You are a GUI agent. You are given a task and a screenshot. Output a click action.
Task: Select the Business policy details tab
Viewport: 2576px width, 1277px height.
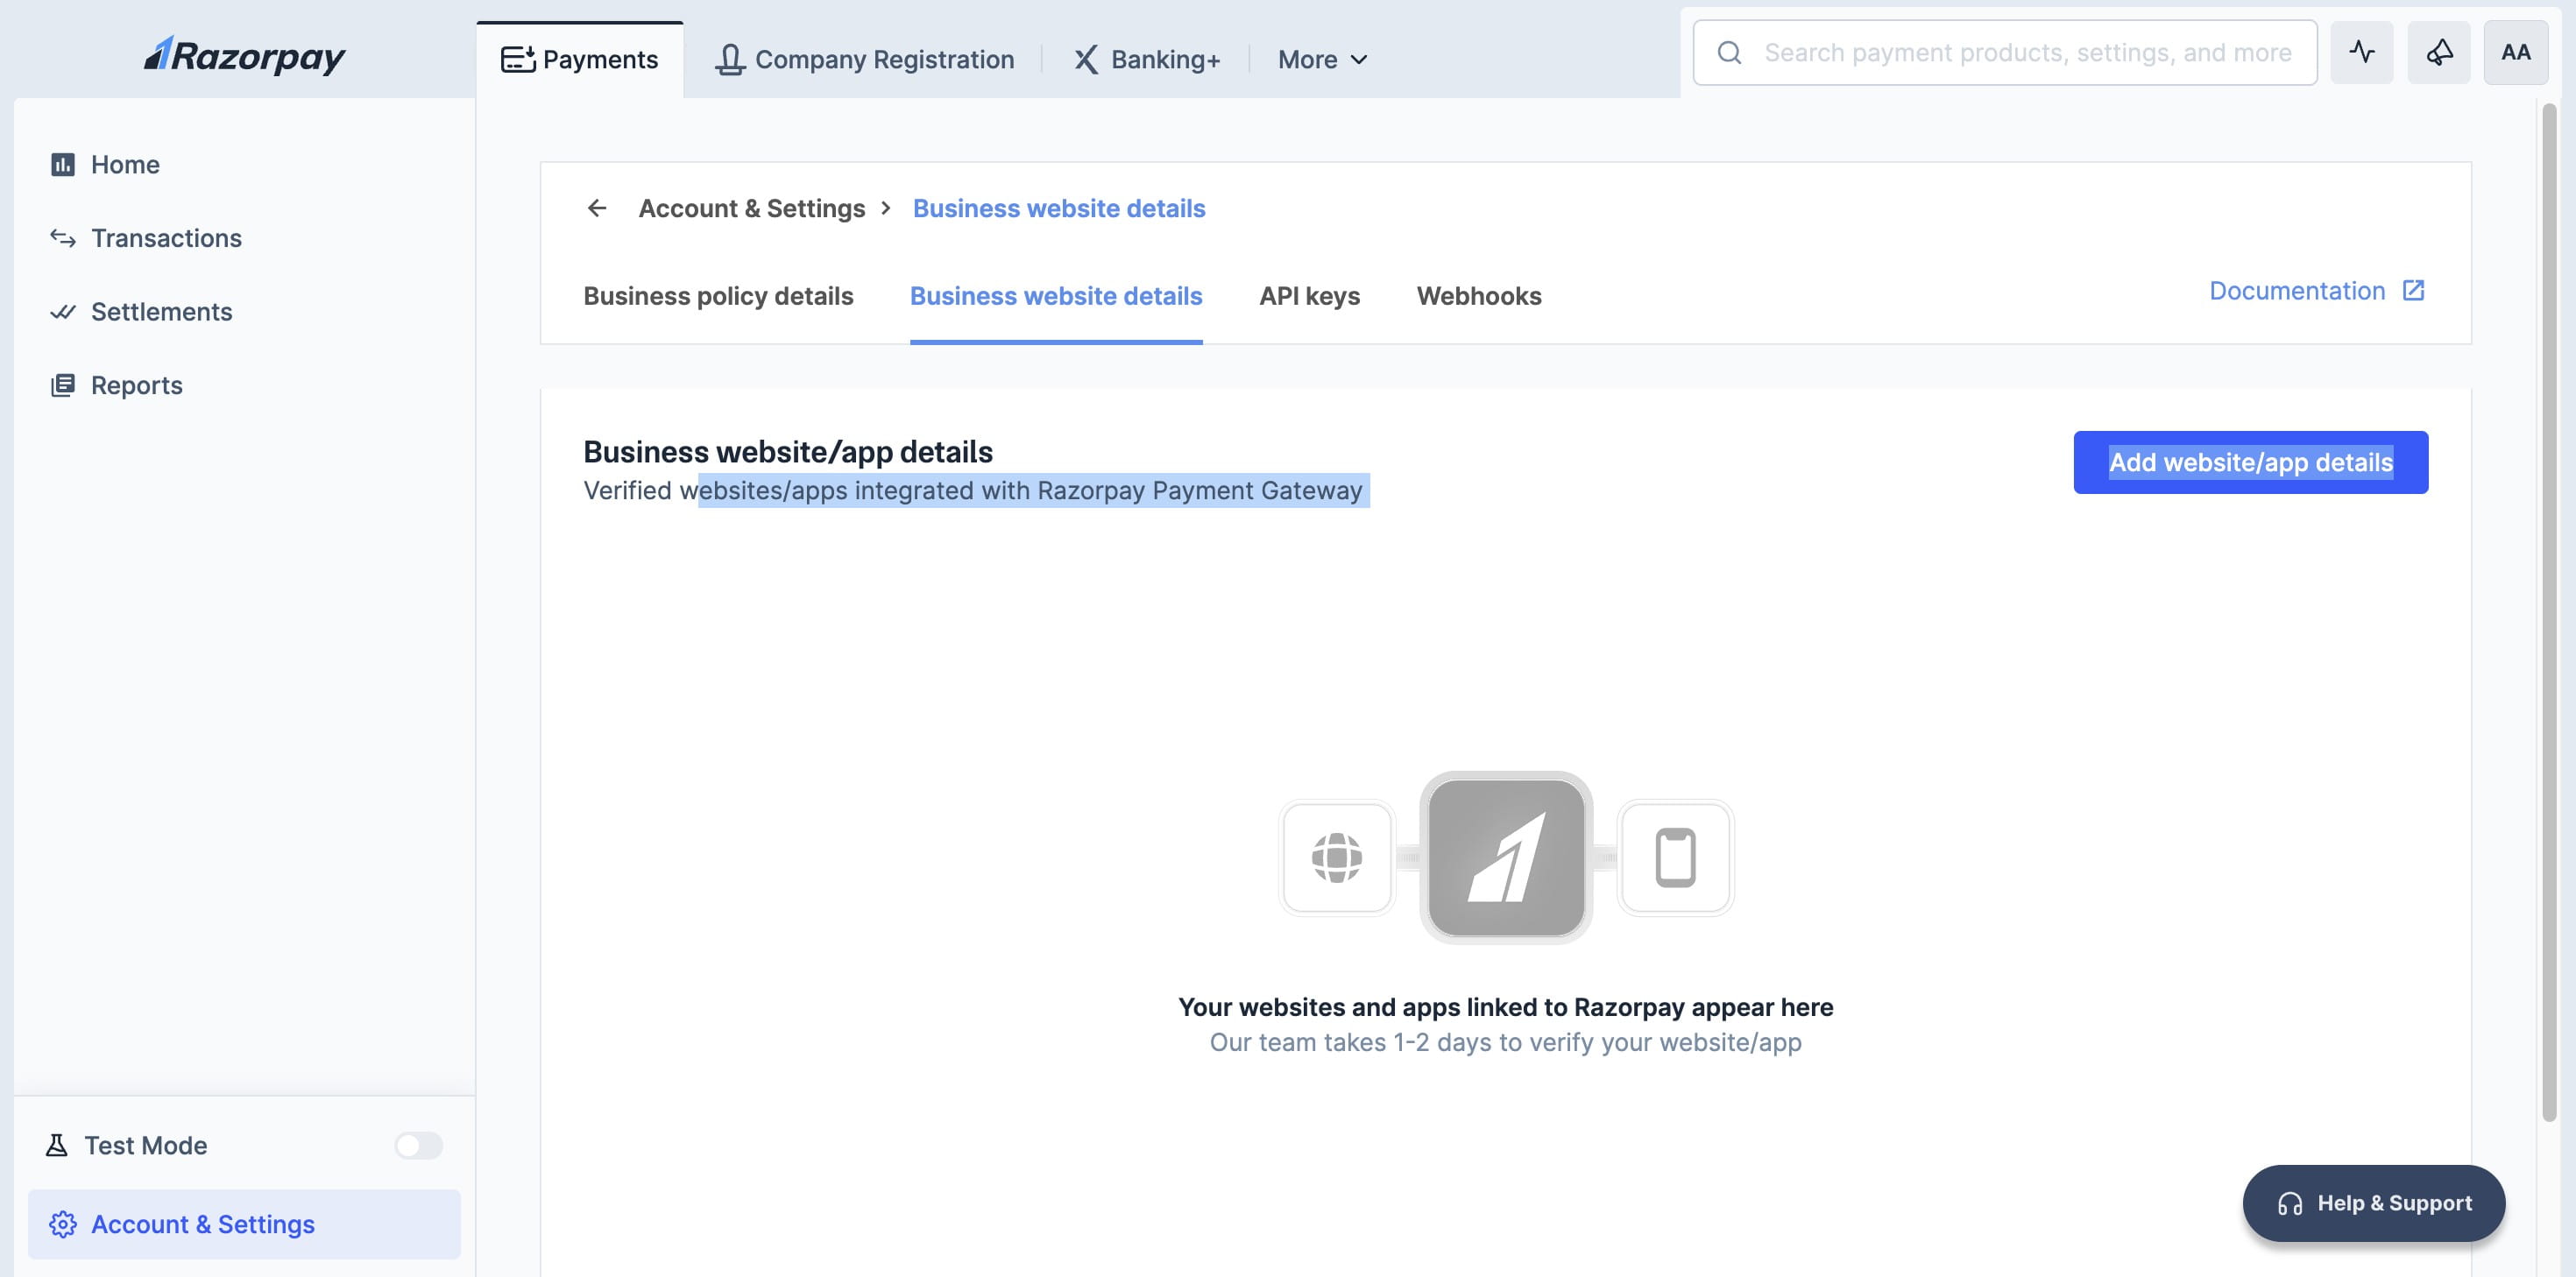[x=718, y=296]
